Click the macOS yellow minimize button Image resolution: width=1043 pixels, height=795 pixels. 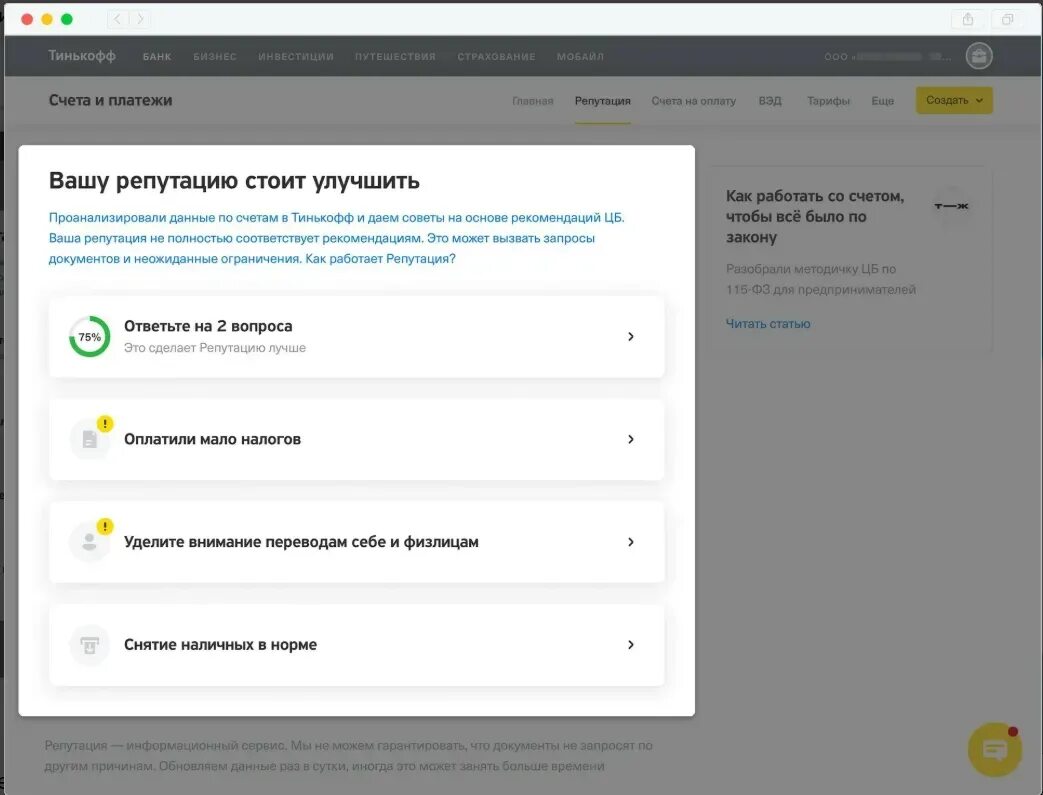tap(47, 19)
